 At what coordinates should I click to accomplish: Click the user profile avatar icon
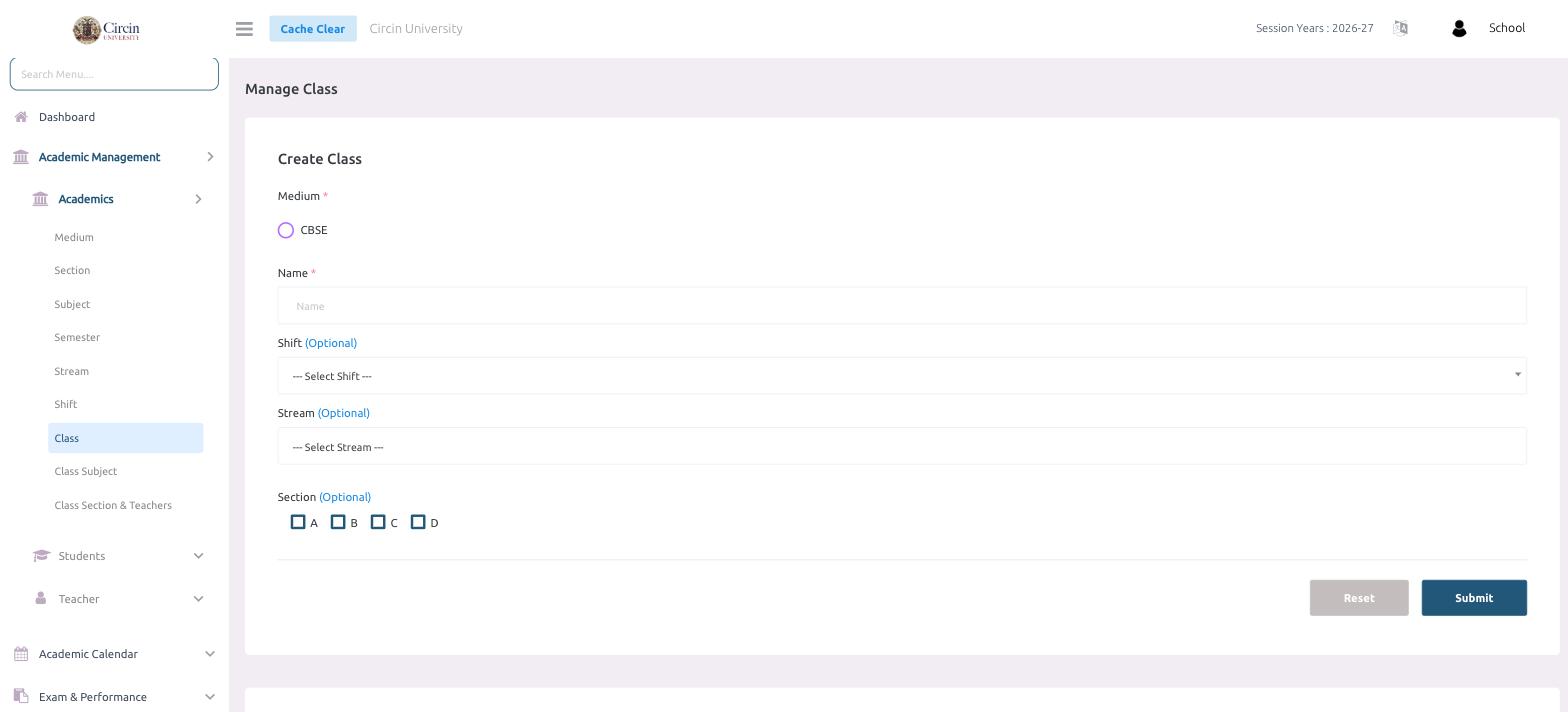point(1459,29)
